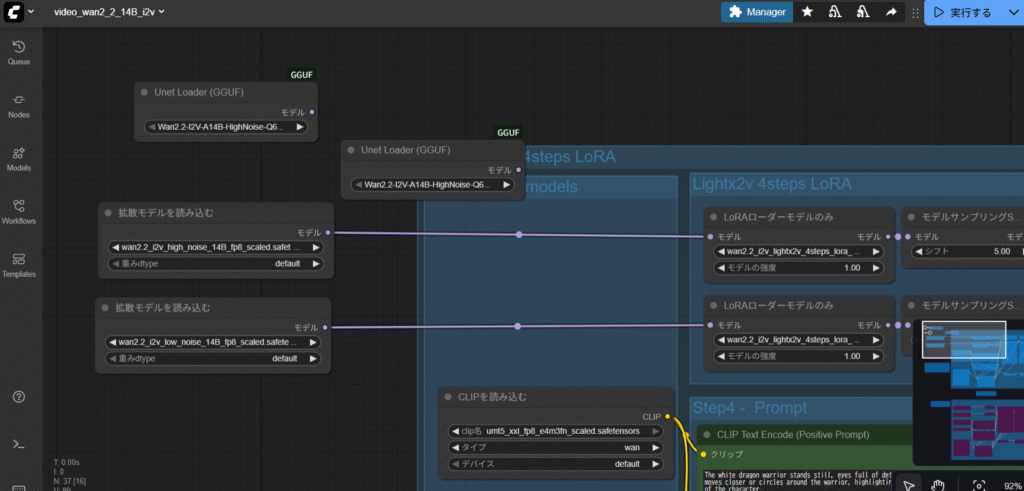Click the share arrow icon in top bar
The width and height of the screenshot is (1024, 491).
891,12
